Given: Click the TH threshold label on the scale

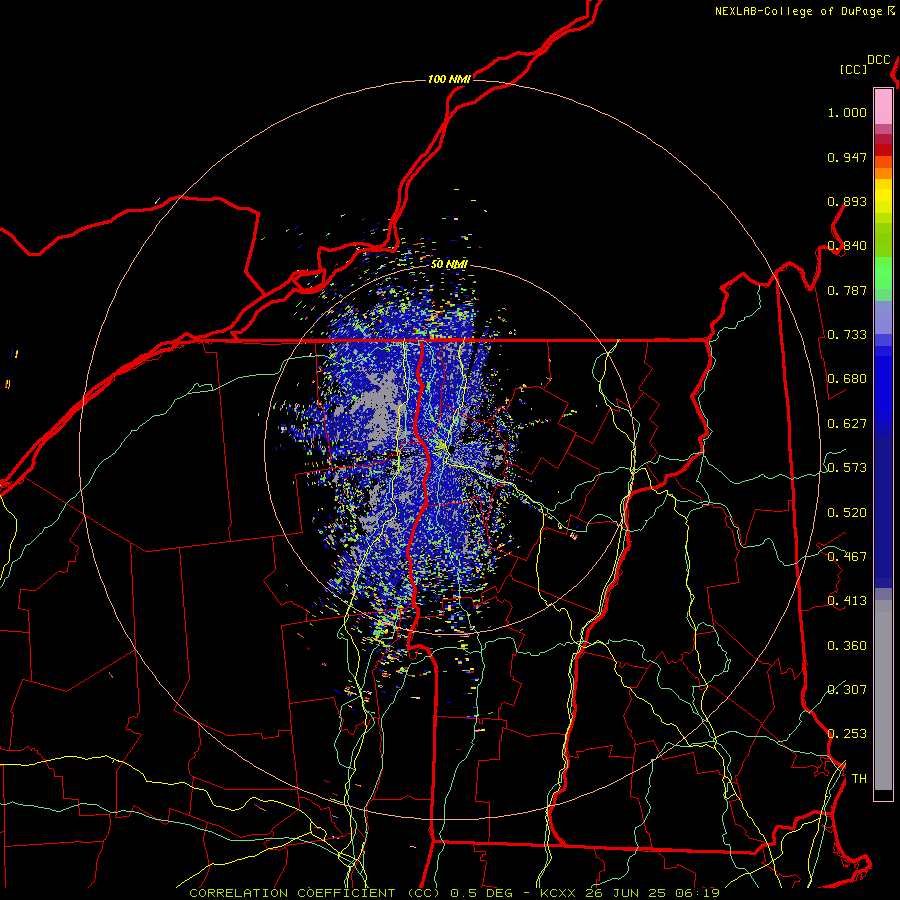Looking at the screenshot, I should click(859, 779).
